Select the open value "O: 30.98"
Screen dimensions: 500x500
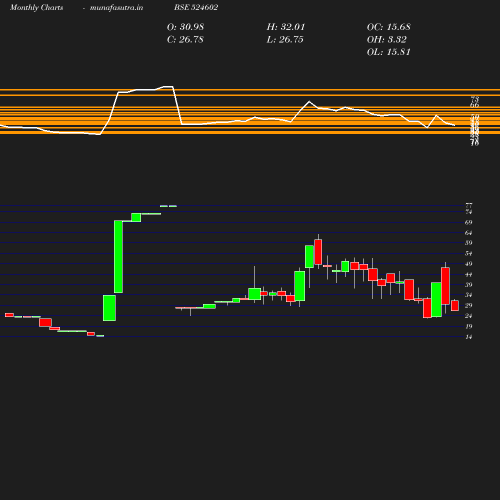coord(185,27)
